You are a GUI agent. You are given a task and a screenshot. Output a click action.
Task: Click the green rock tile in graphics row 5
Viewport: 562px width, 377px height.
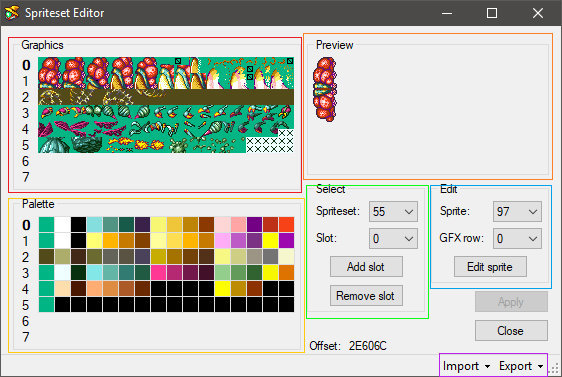click(x=87, y=145)
